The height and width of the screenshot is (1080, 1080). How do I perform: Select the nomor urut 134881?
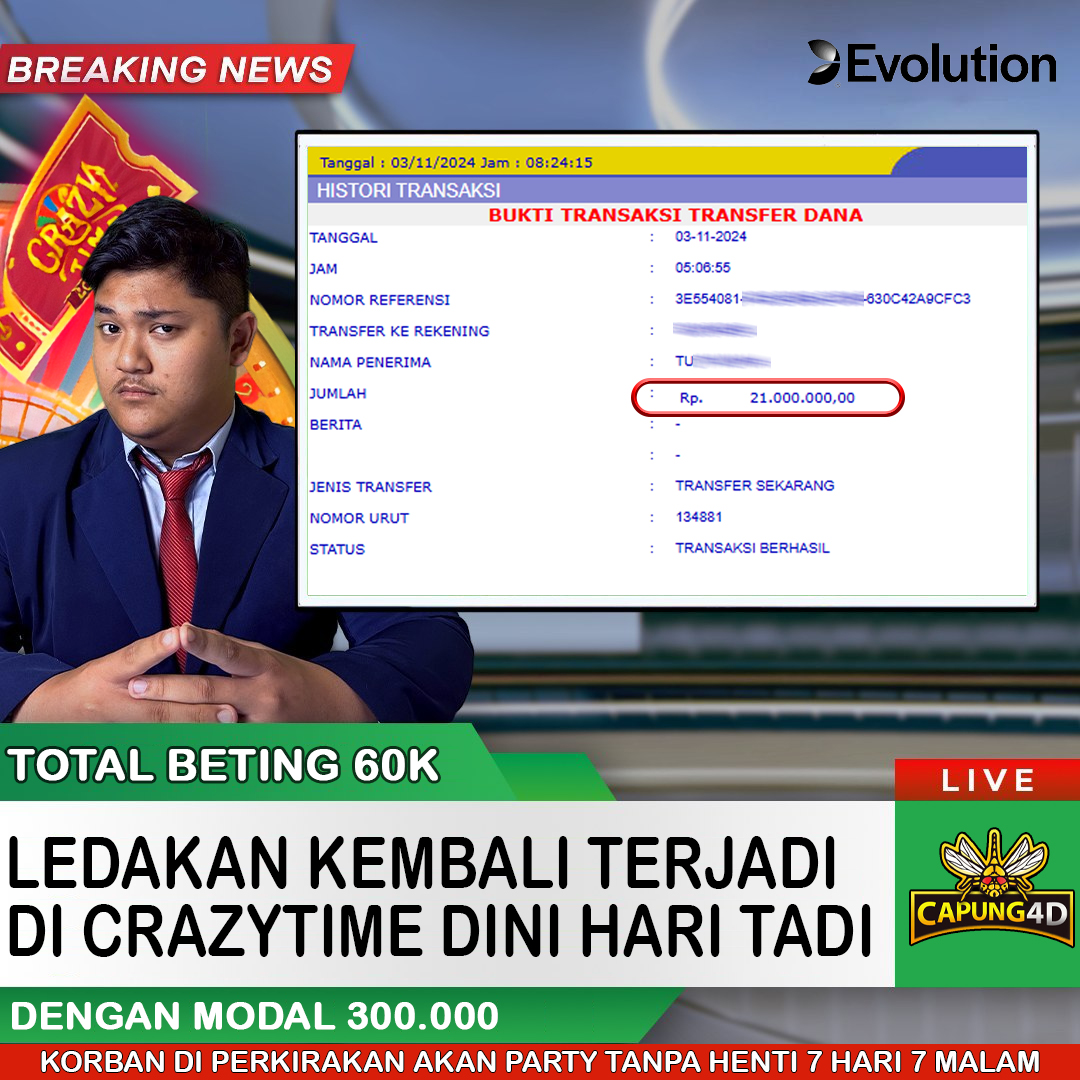click(699, 517)
